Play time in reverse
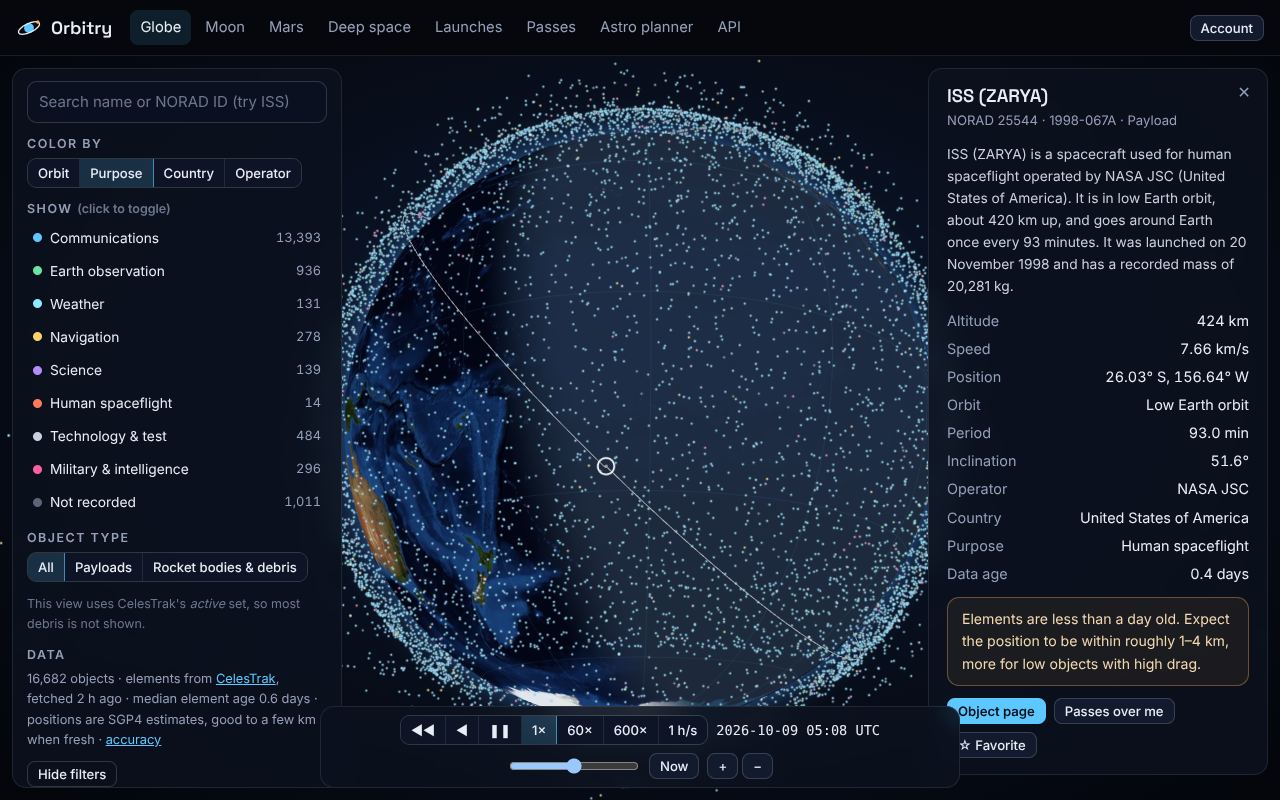 click(462, 730)
